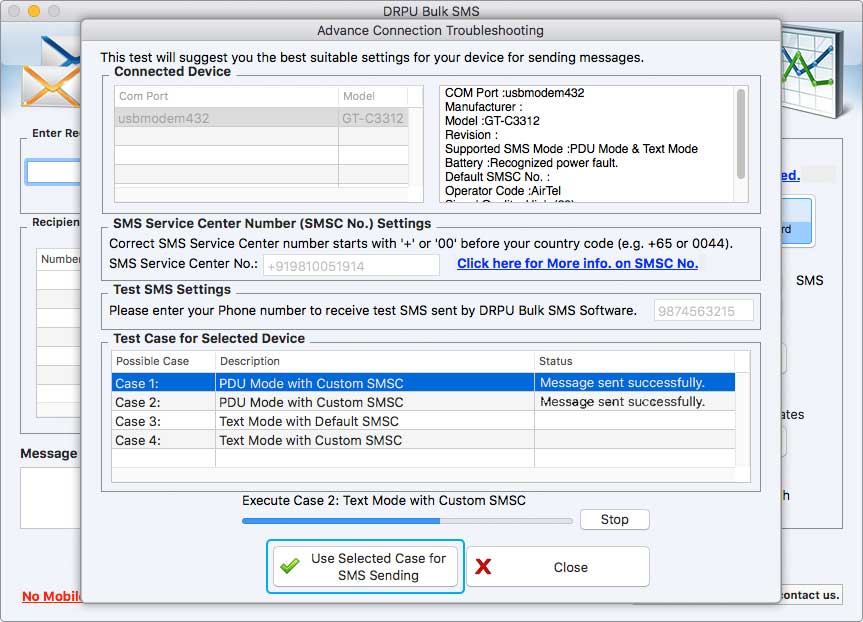
Task: Click green checkmark icon on Use Selected Case
Action: tap(290, 566)
